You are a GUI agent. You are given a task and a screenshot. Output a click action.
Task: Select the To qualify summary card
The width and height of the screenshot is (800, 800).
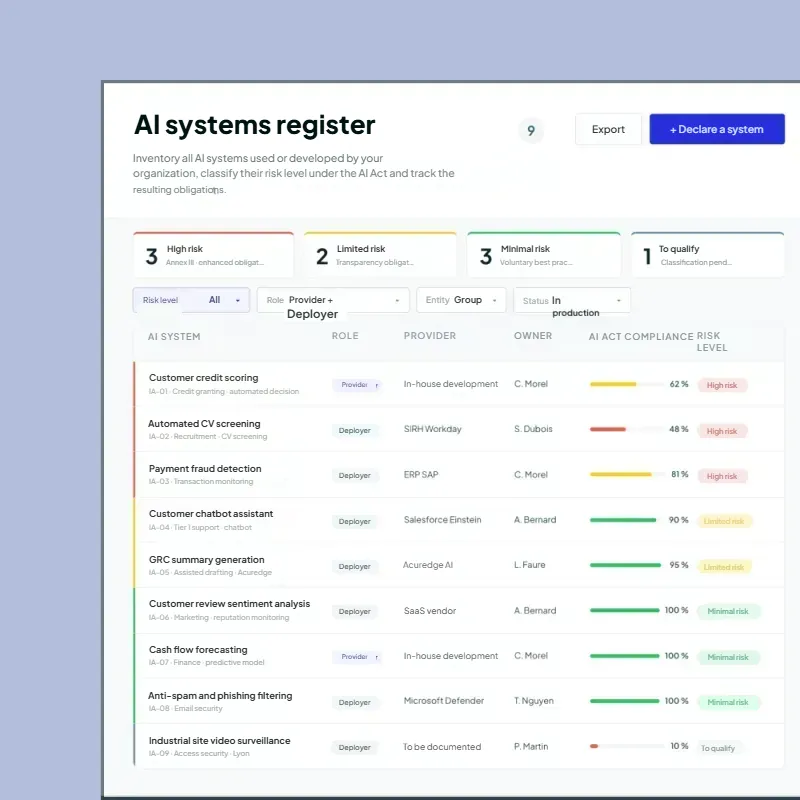pos(707,255)
